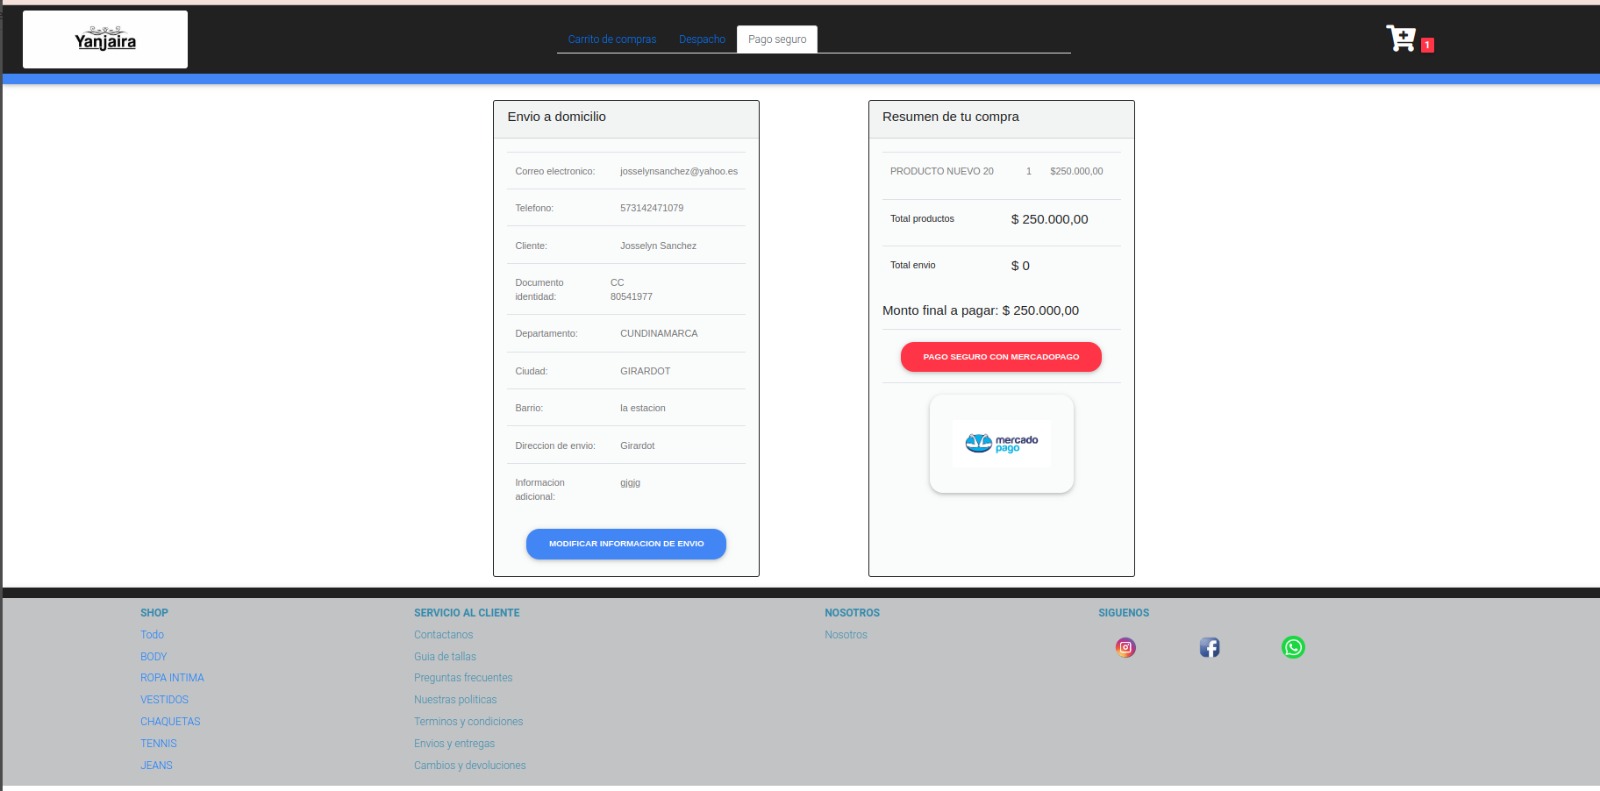Viewport: 1600px width, 791px height.
Task: Open the Cambios y devoluciones link
Action: [470, 766]
